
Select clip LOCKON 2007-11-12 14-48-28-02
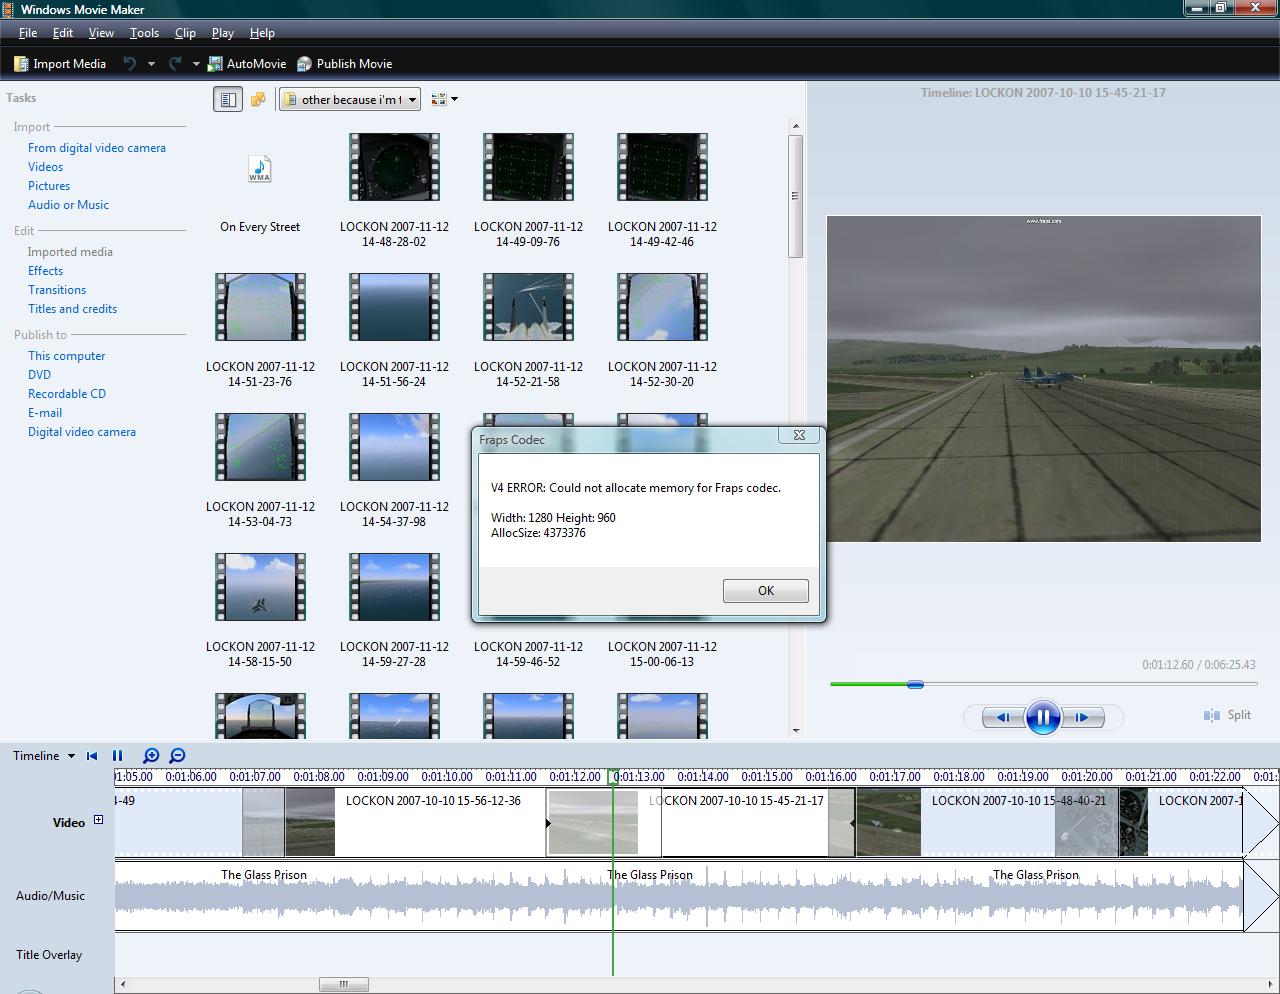(x=394, y=190)
